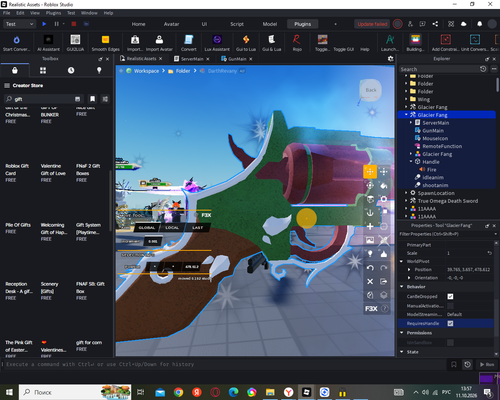Image resolution: width=500 pixels, height=400 pixels.
Task: Collapse the selected Glacier Fang tool
Action: pos(406,115)
